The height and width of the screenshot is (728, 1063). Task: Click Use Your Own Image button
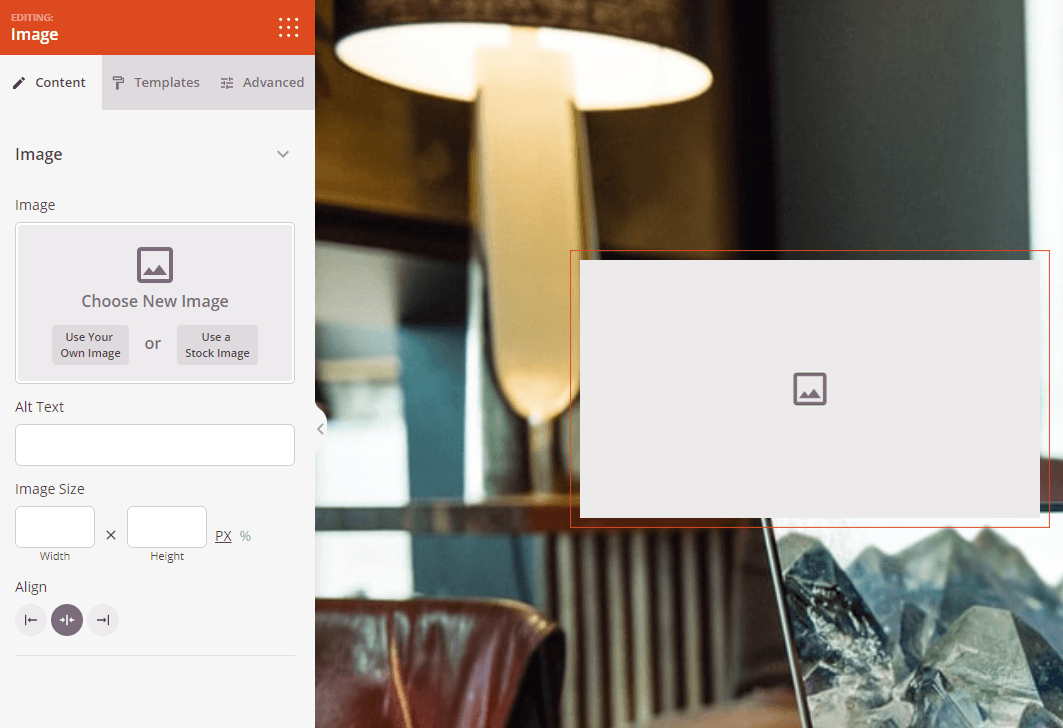[x=90, y=345]
